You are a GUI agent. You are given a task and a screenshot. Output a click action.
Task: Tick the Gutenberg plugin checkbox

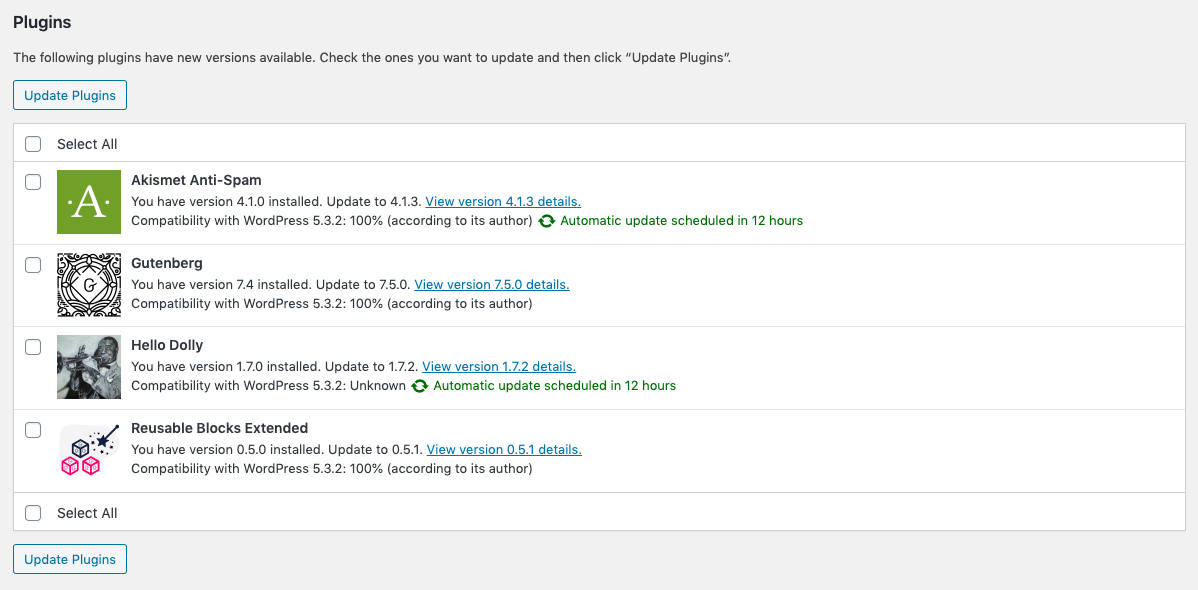pos(33,264)
